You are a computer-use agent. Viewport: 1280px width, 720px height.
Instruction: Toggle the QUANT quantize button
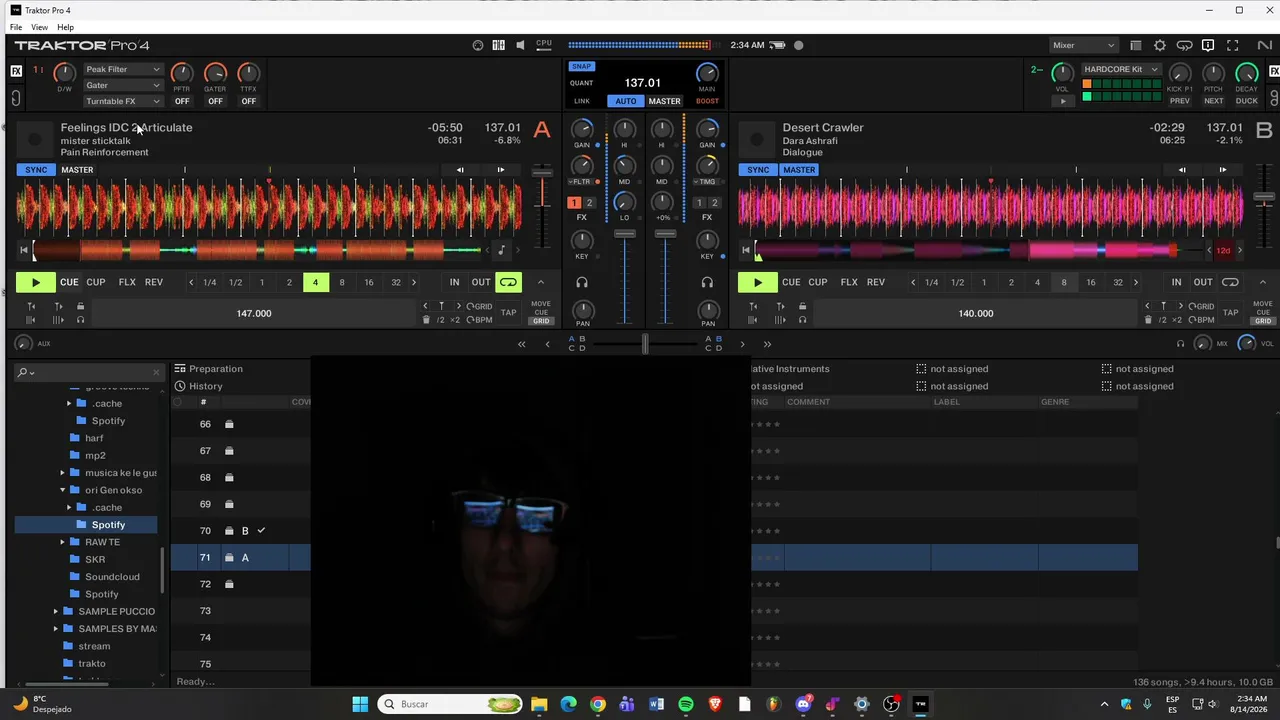(581, 83)
